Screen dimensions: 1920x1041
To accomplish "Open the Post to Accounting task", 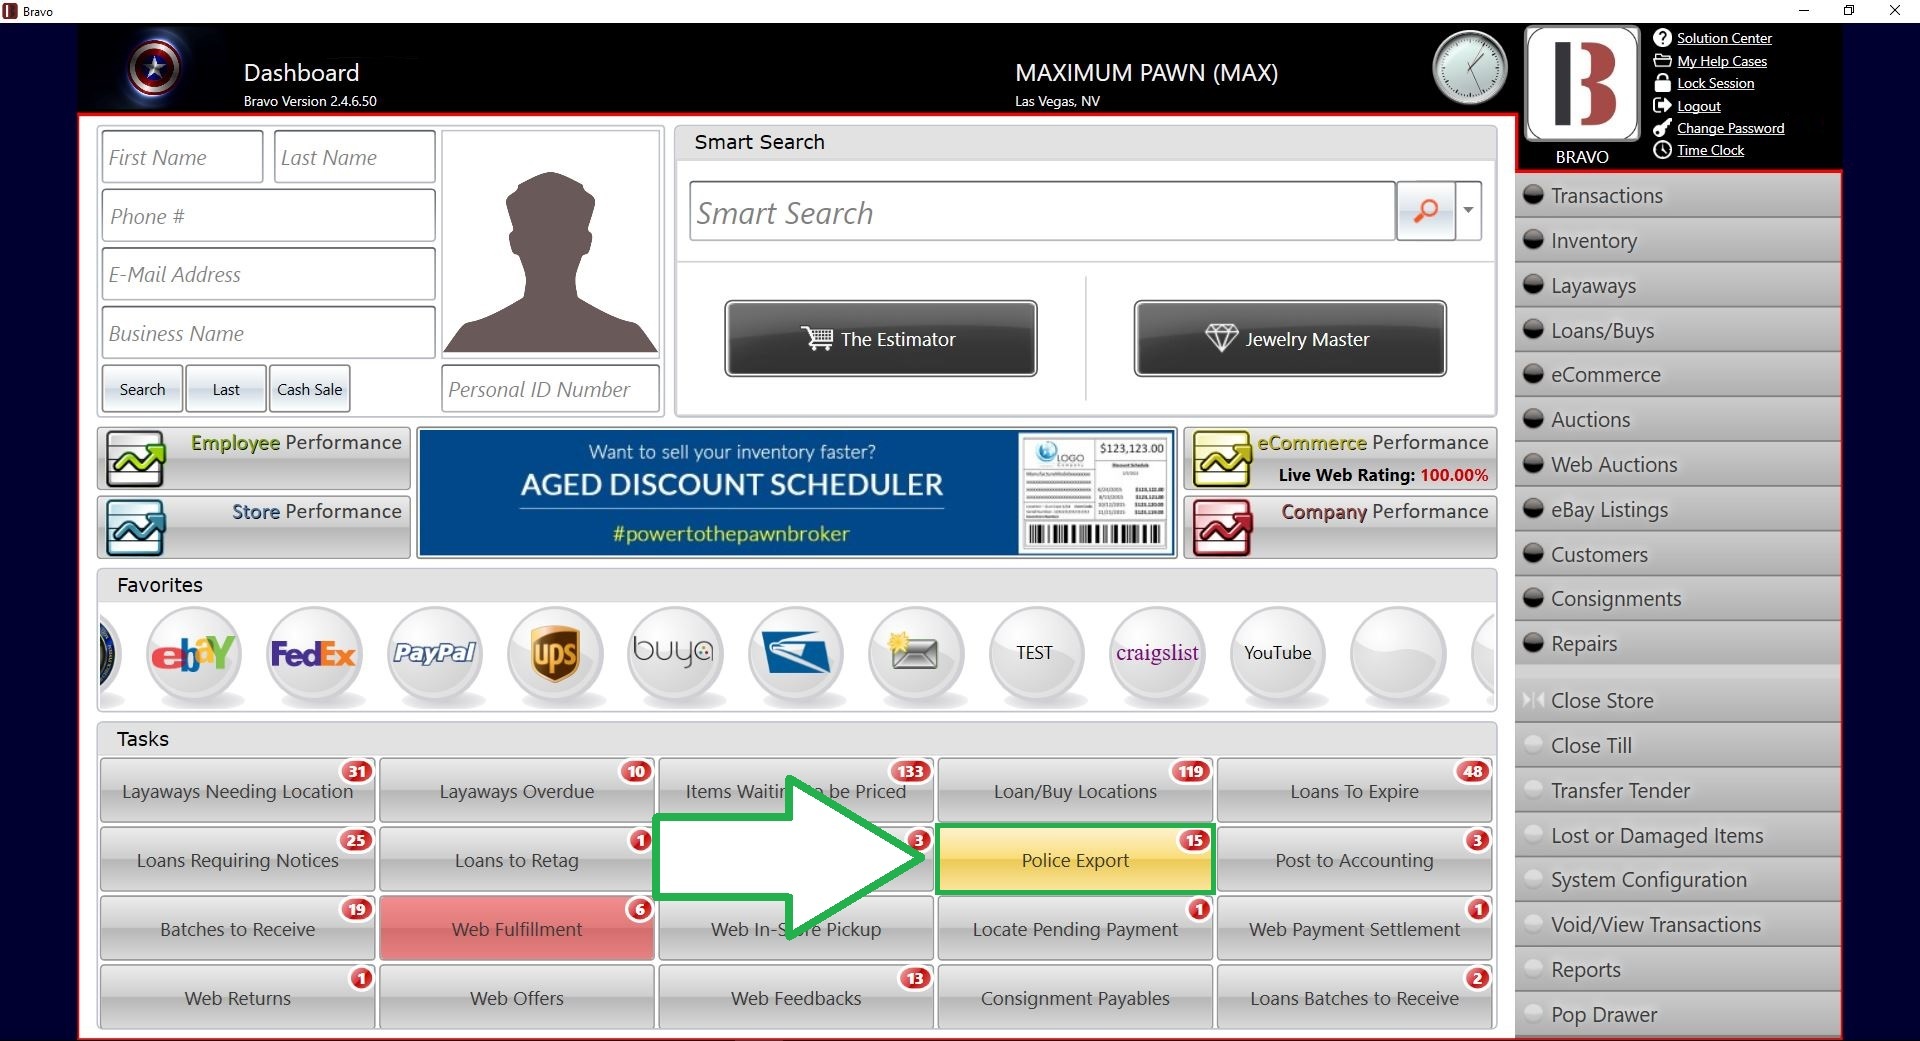I will coord(1354,860).
